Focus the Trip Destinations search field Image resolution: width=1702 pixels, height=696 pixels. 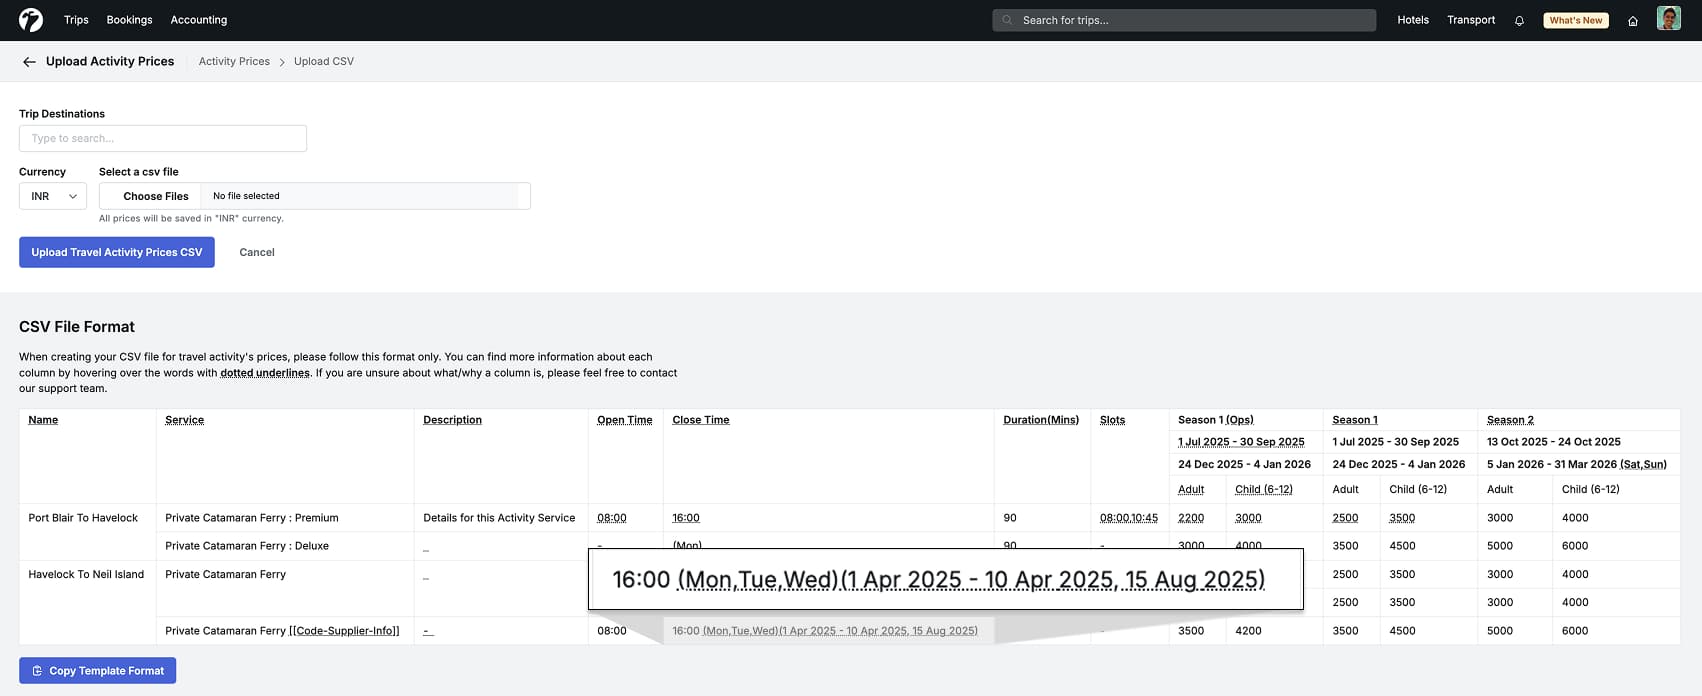click(x=163, y=138)
